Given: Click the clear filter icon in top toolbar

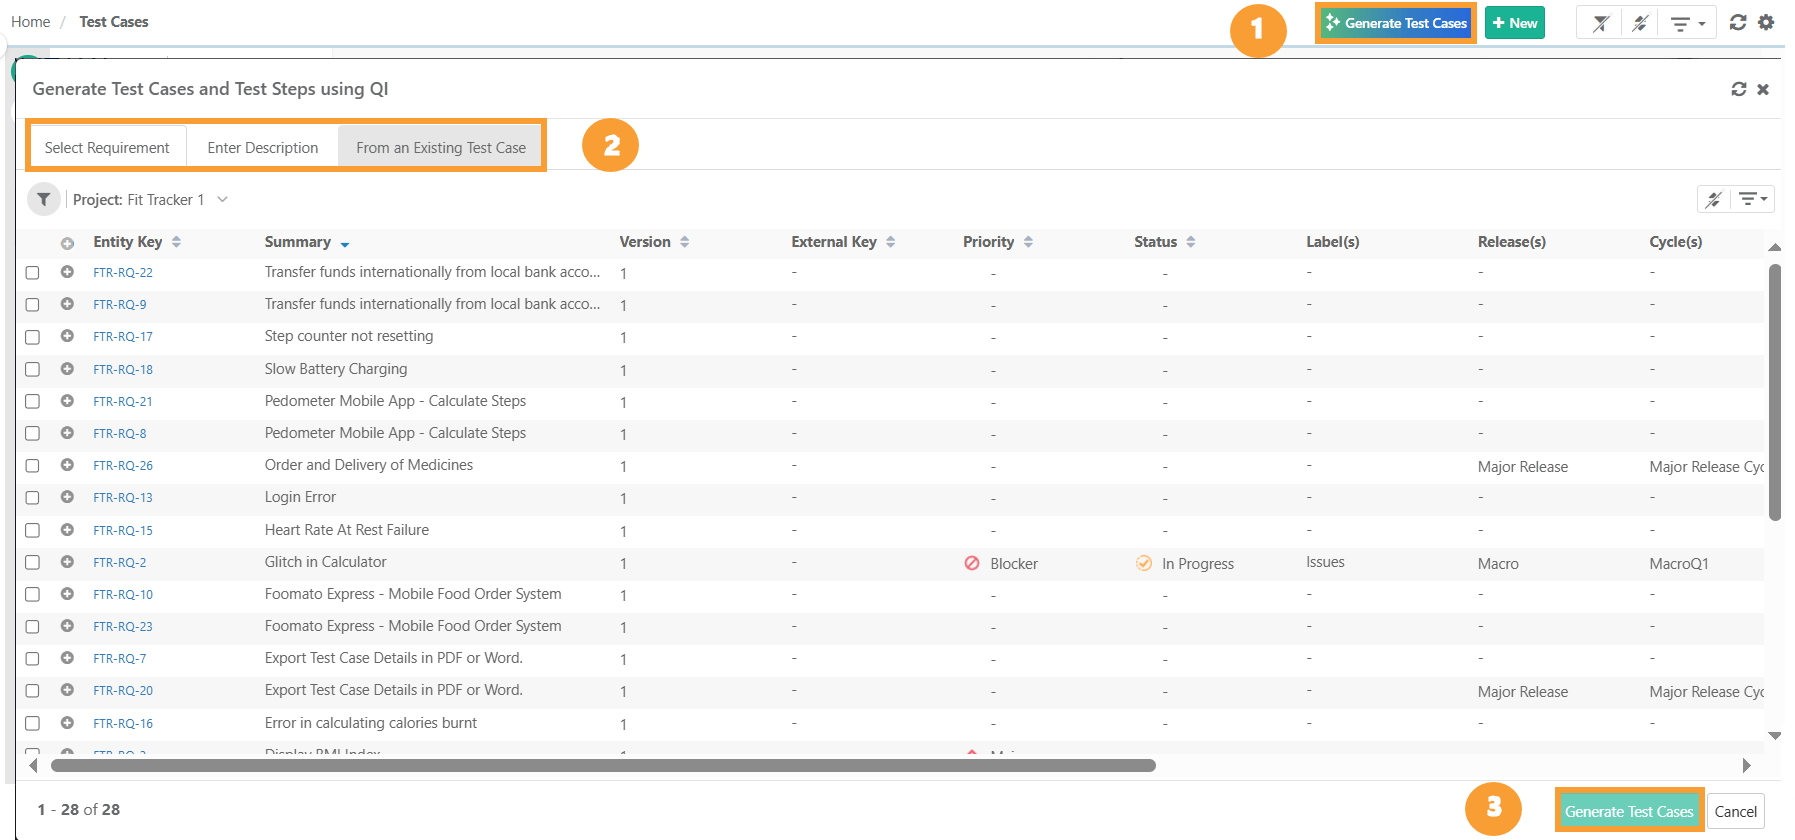Looking at the screenshot, I should [1601, 23].
